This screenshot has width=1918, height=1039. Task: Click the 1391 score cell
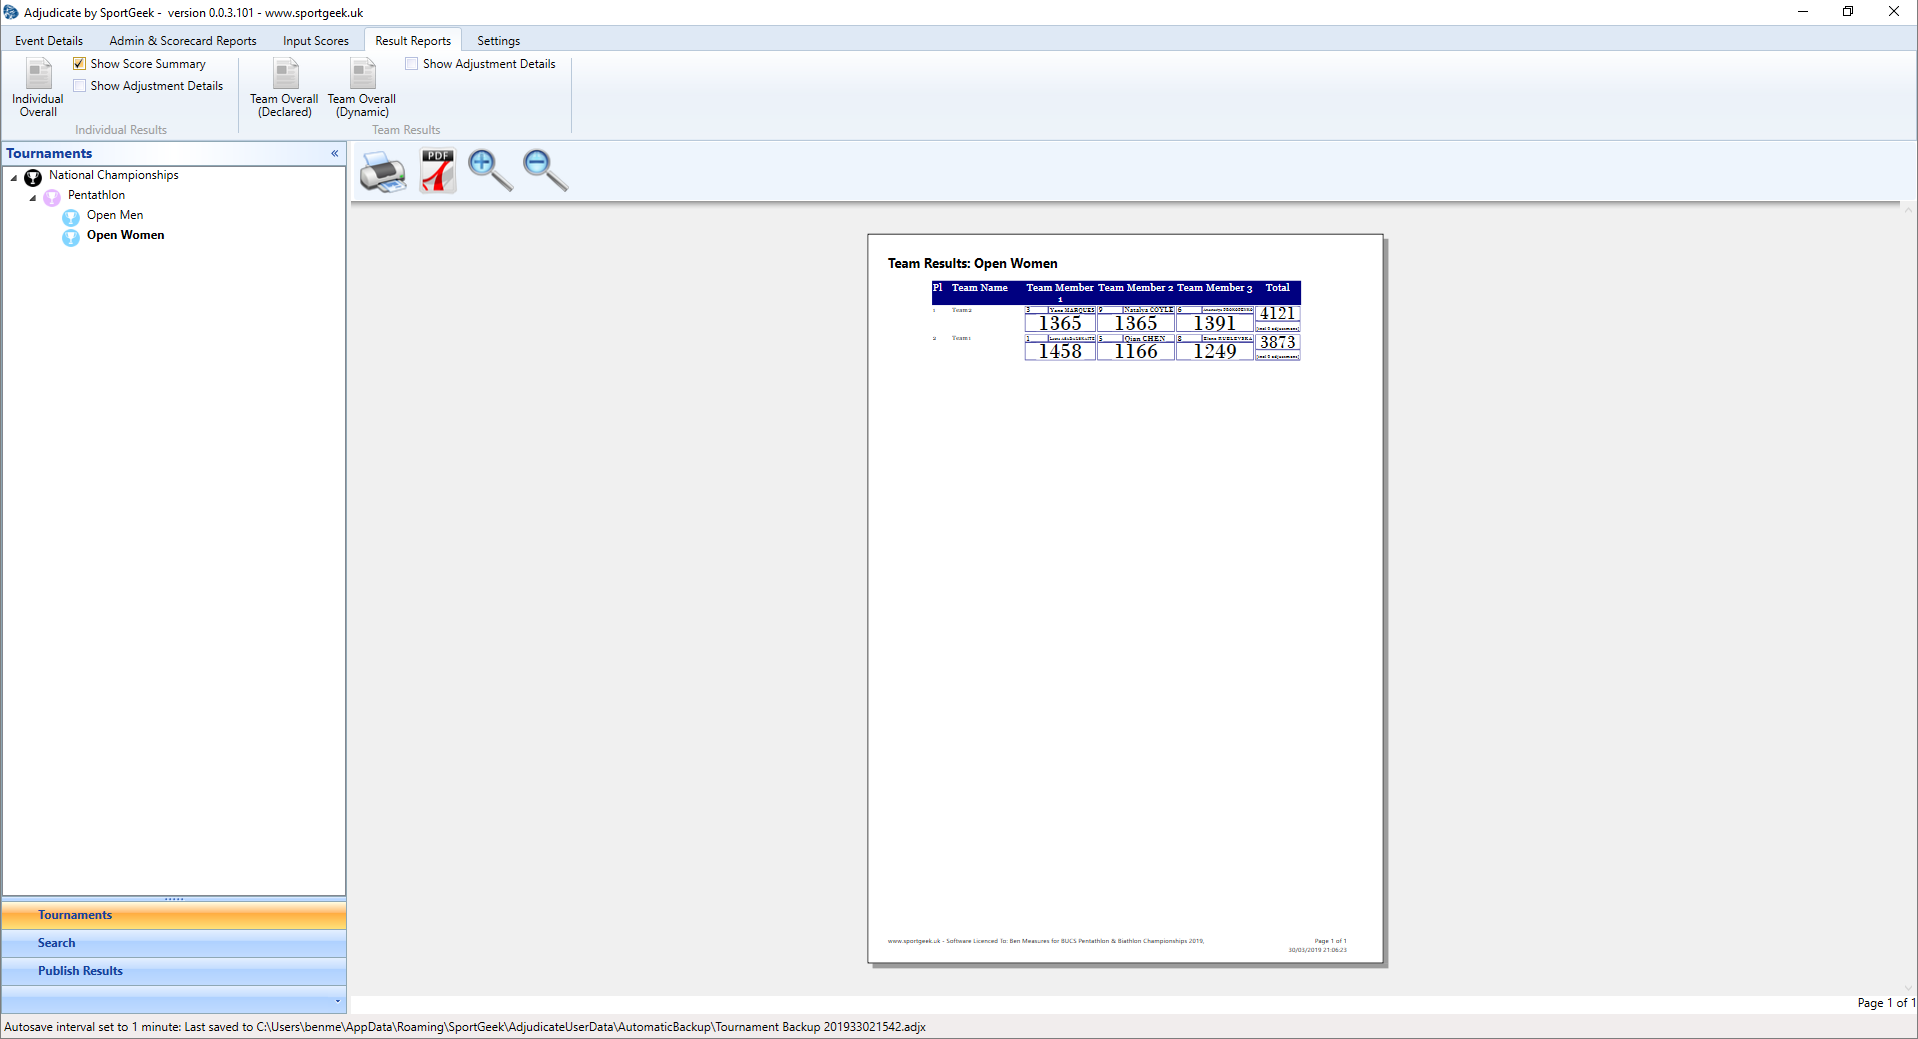point(1215,323)
